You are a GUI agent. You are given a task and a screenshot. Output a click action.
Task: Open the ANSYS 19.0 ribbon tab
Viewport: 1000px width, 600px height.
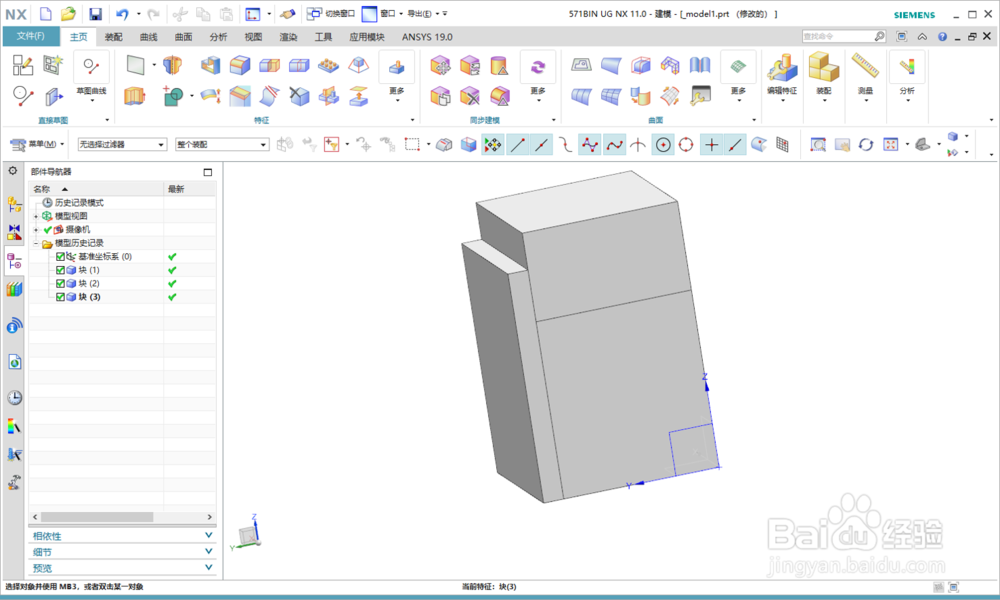[x=427, y=37]
